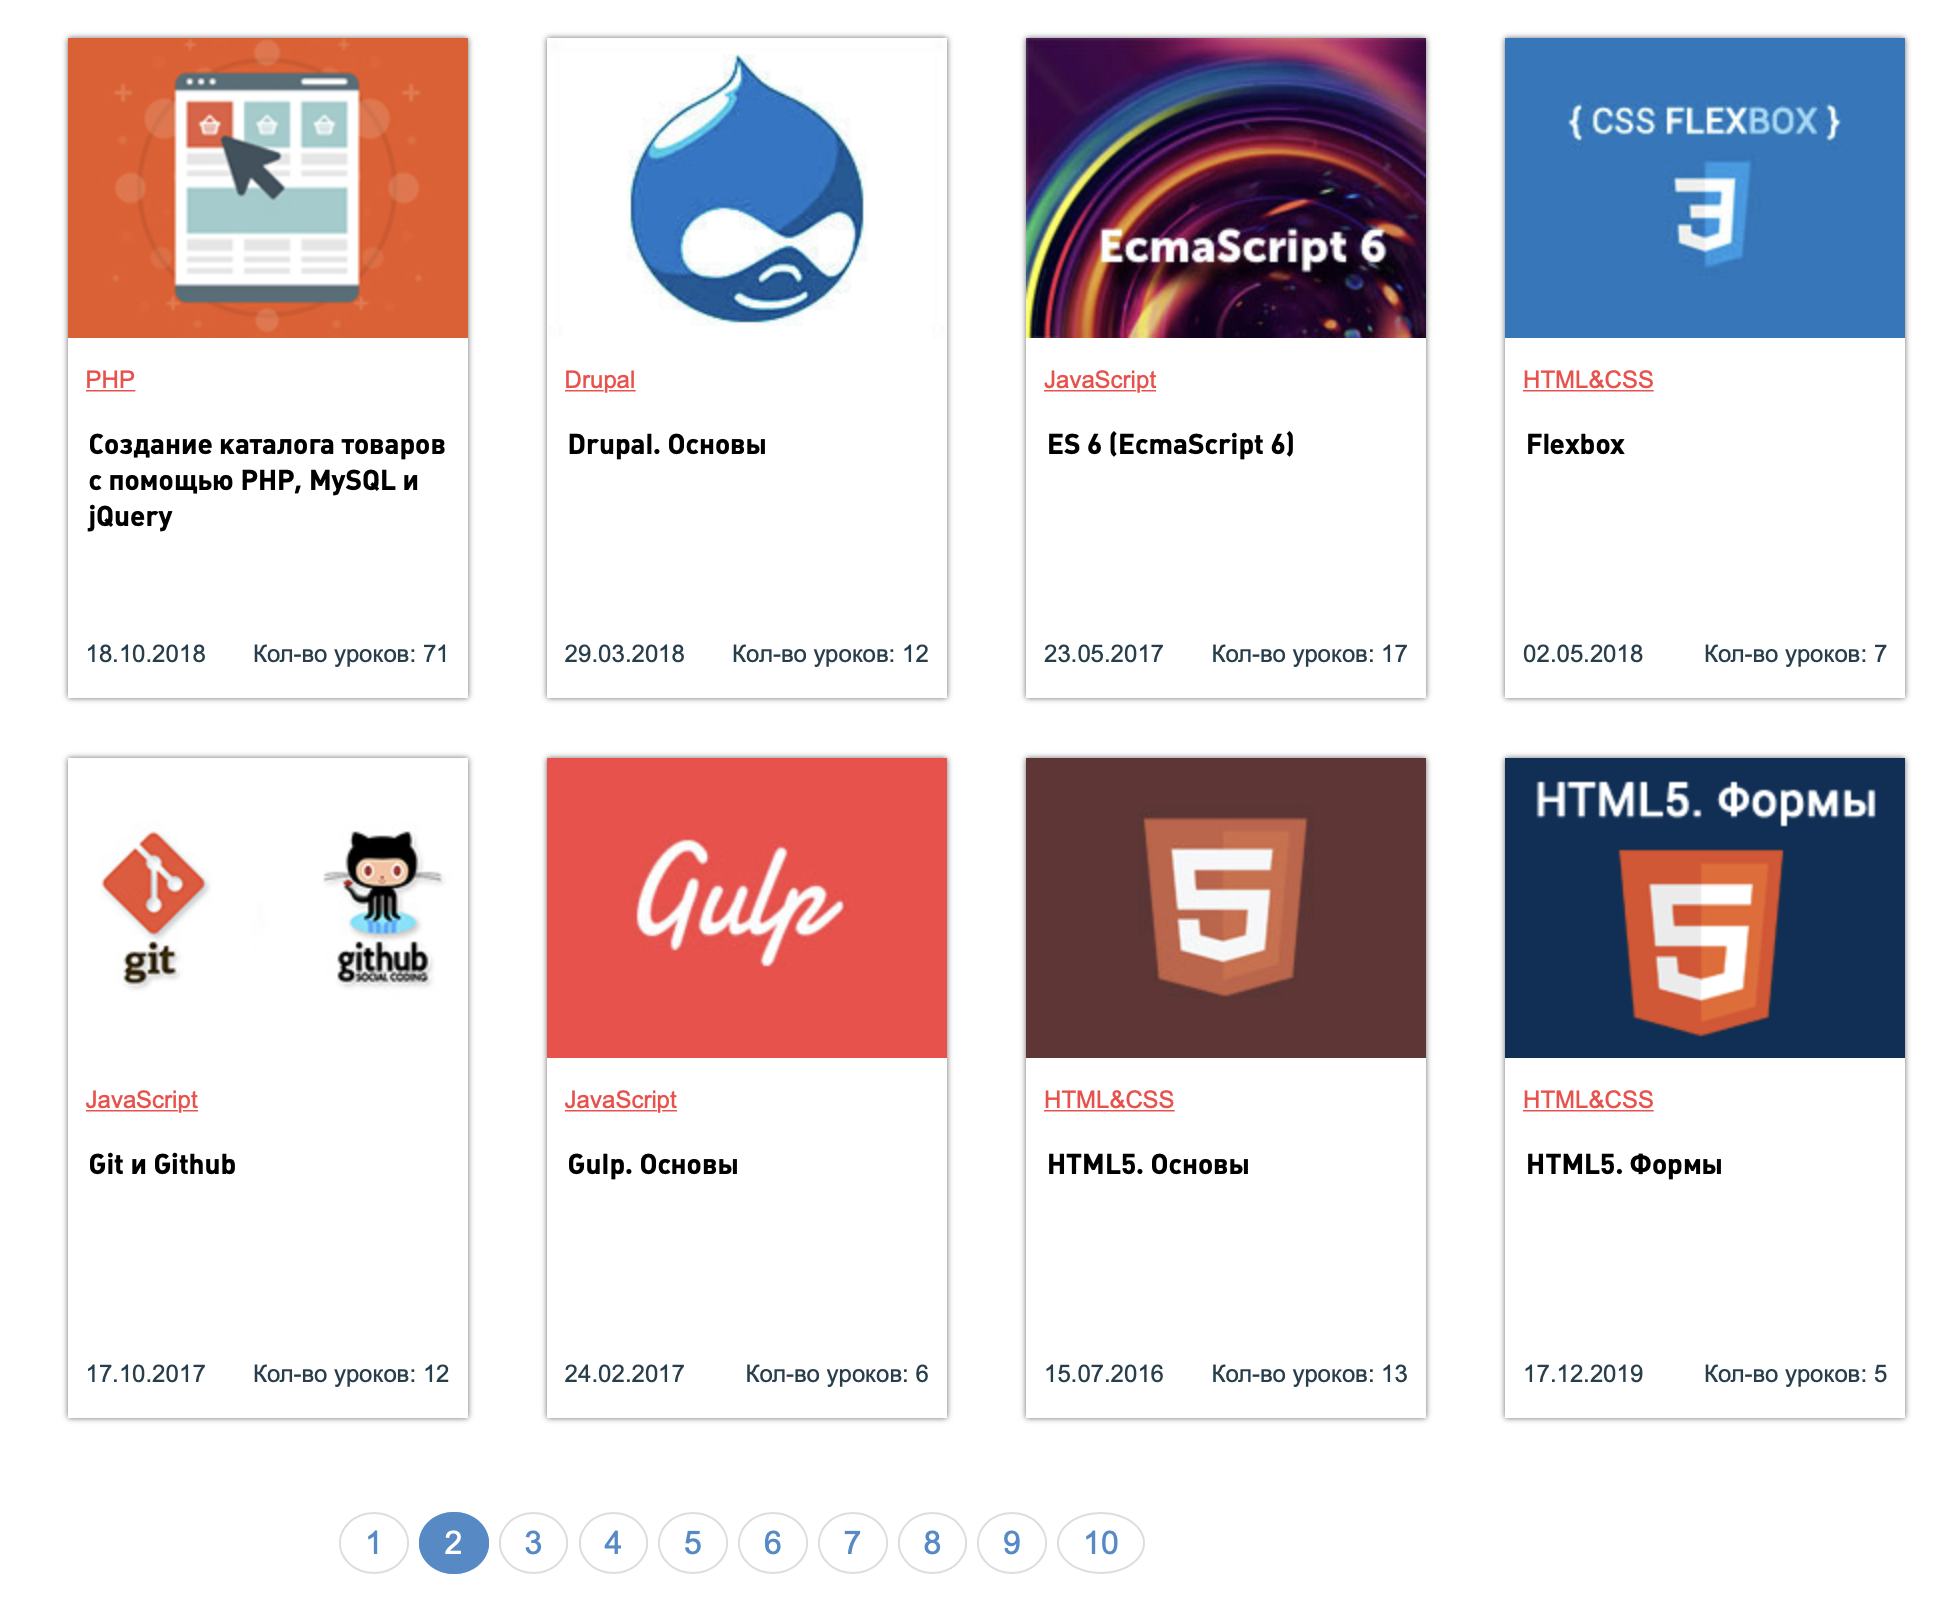1960x1600 pixels.
Task: Open the git and github course thumbnail
Action: (x=268, y=908)
